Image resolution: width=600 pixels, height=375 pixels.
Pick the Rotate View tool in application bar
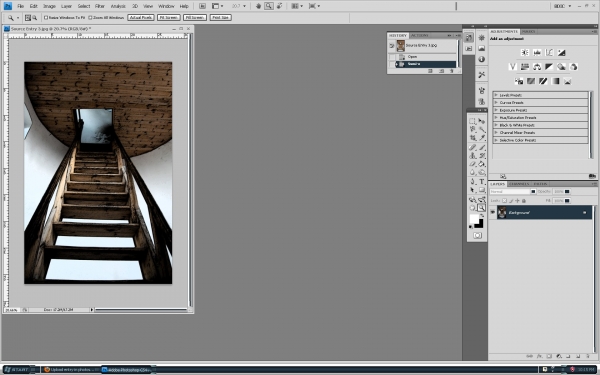(280, 6)
